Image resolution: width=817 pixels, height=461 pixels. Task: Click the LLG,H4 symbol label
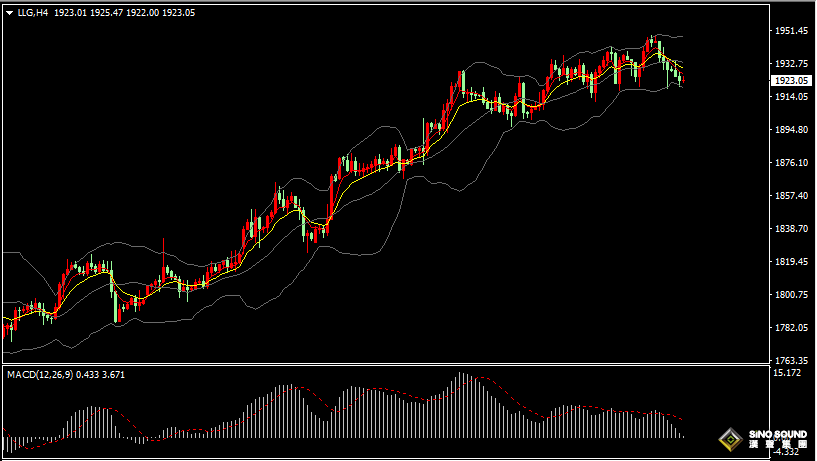coord(34,10)
